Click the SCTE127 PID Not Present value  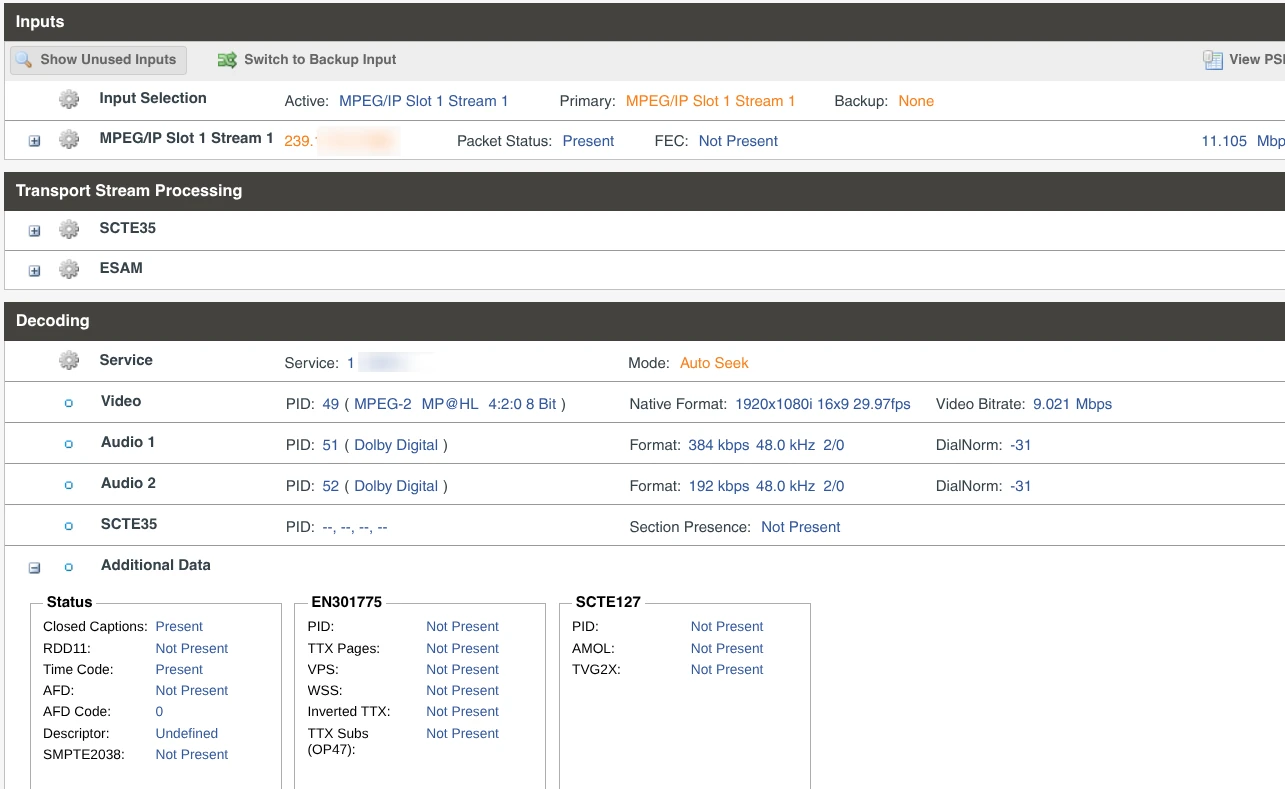[x=727, y=626]
